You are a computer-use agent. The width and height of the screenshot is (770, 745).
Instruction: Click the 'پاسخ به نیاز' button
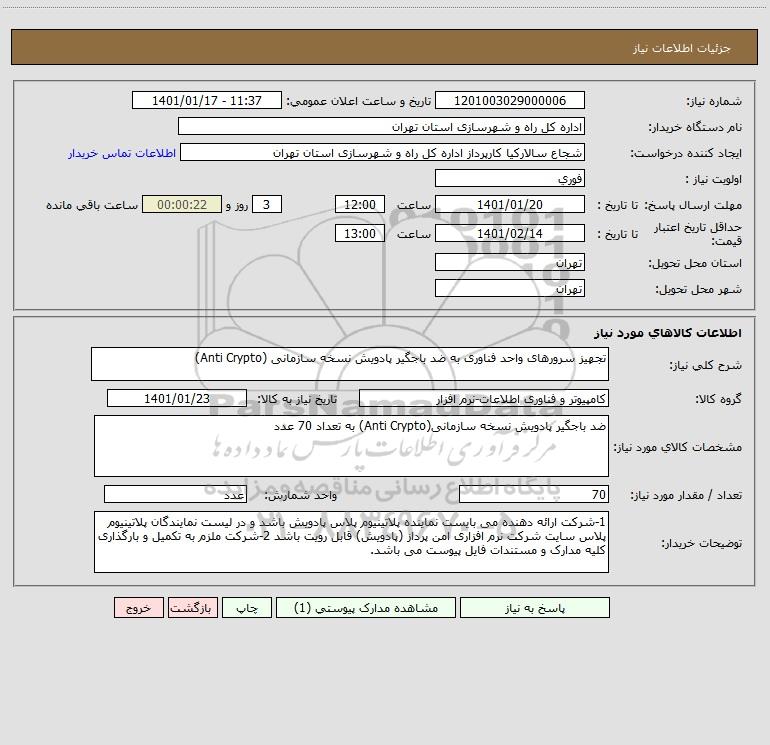click(534, 608)
